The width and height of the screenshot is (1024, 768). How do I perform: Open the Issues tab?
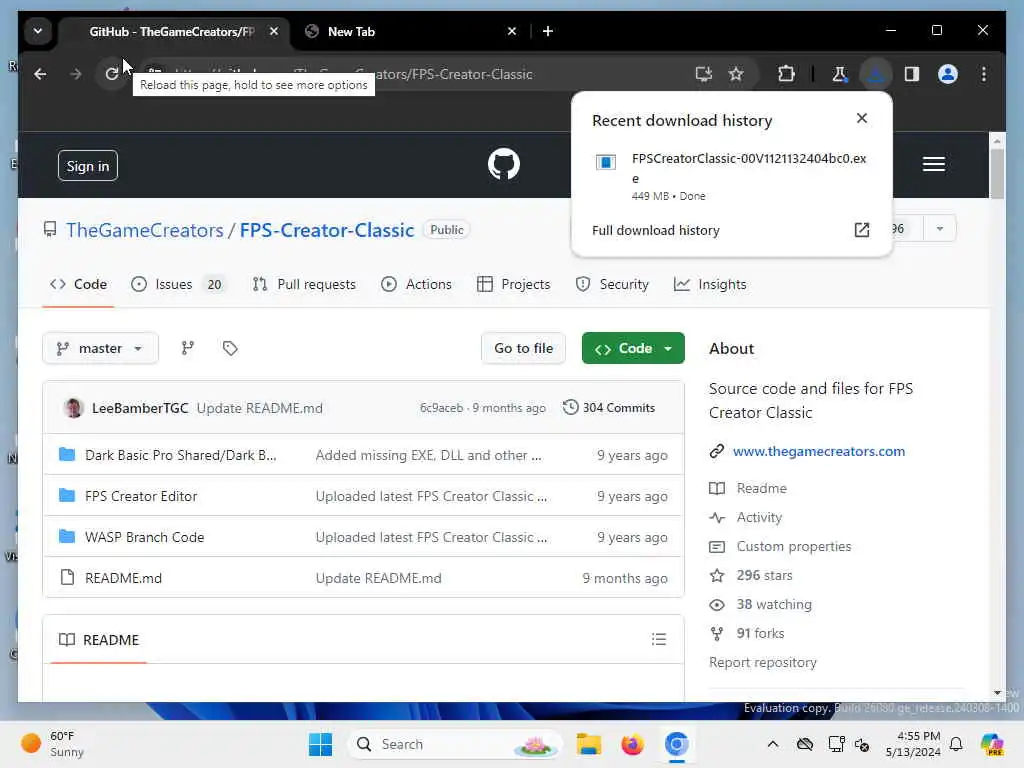178,284
